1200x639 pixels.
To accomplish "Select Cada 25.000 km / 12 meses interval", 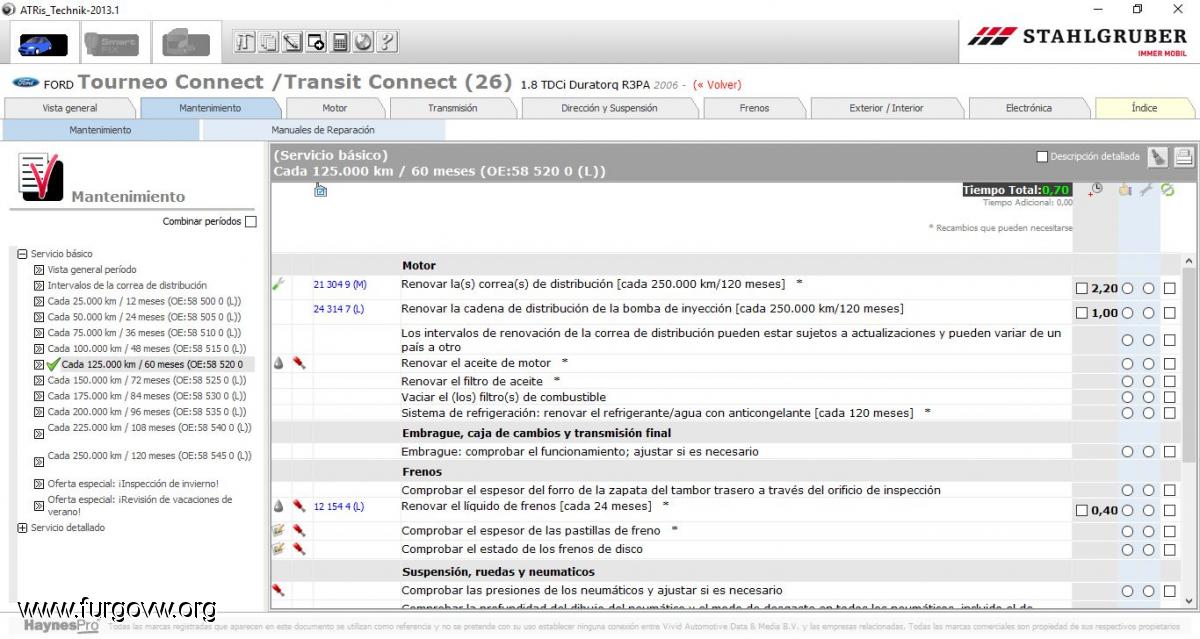I will pyautogui.click(x=144, y=301).
